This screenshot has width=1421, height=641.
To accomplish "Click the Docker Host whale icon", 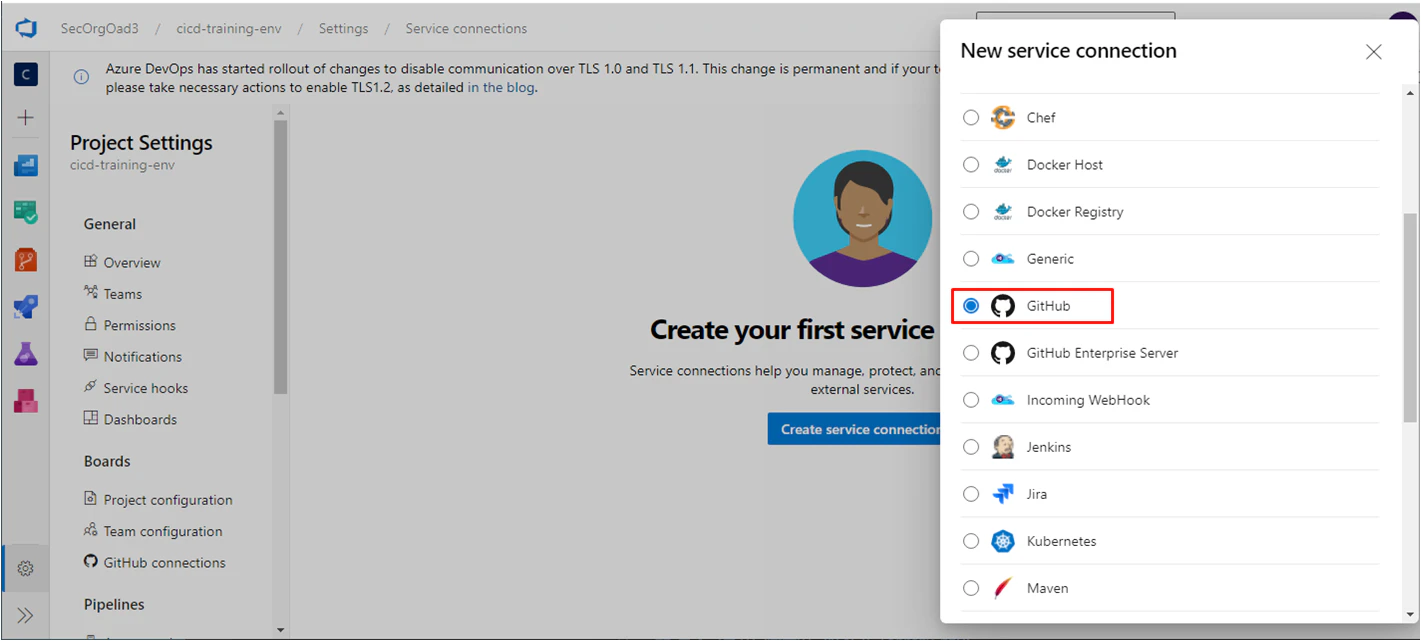I will [1003, 165].
